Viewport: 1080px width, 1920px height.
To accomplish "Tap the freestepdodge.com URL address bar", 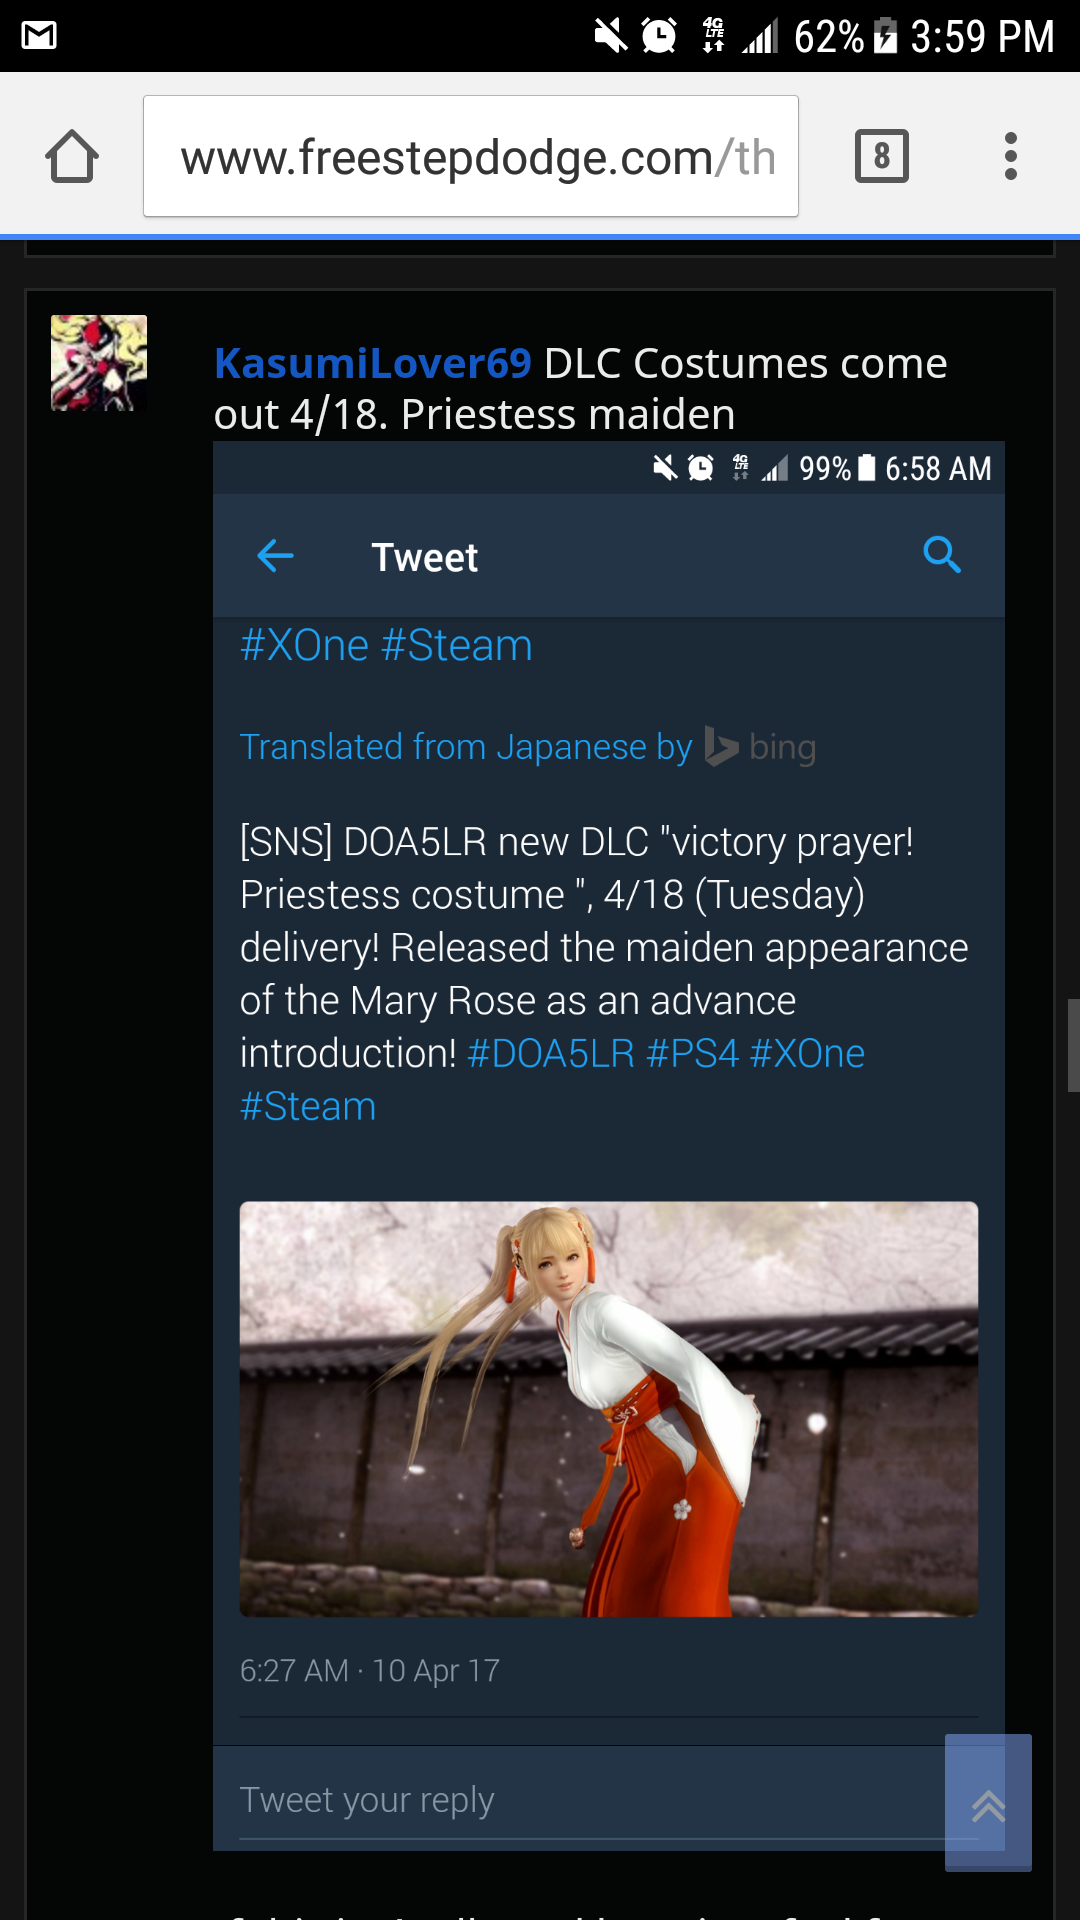I will [x=470, y=157].
